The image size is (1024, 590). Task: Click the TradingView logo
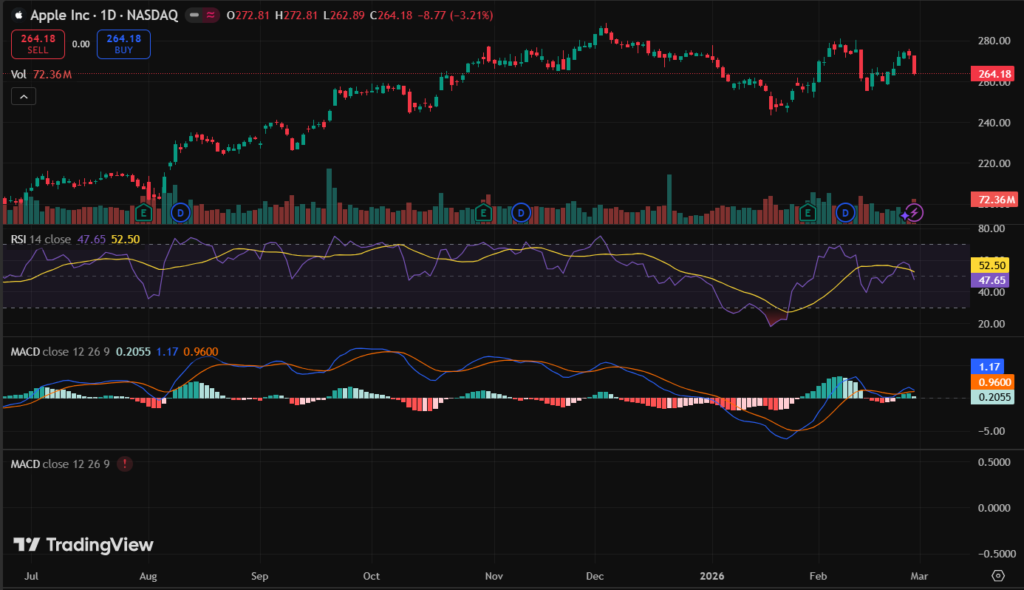point(83,545)
